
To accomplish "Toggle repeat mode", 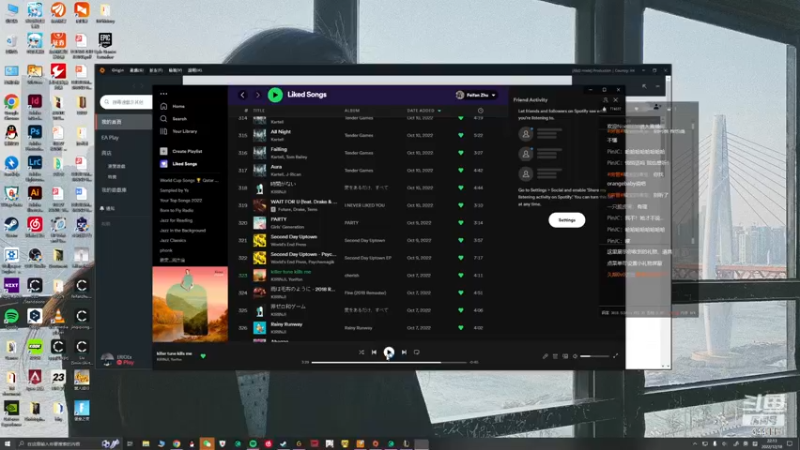I will 416,352.
